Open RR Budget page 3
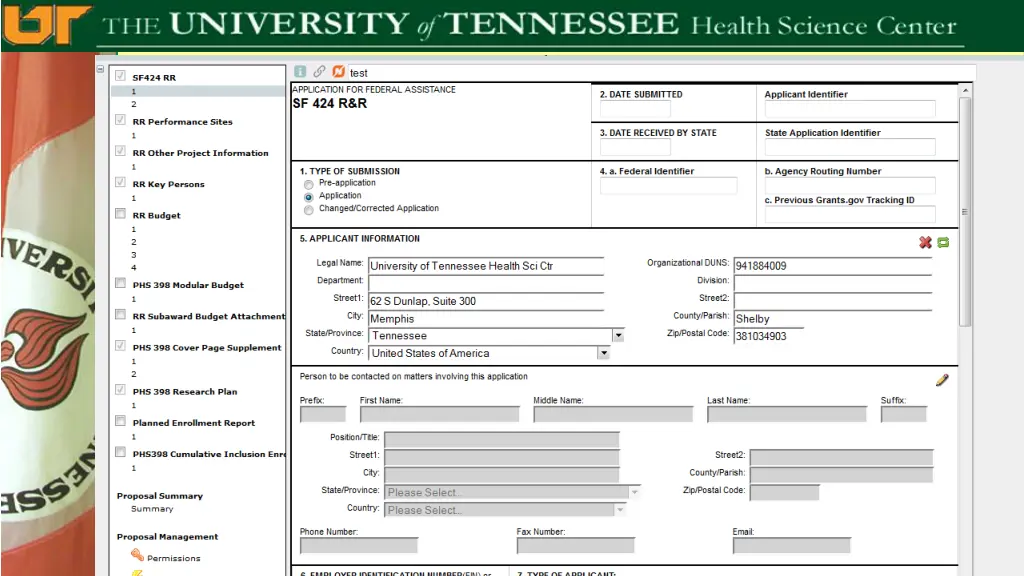 (134, 255)
